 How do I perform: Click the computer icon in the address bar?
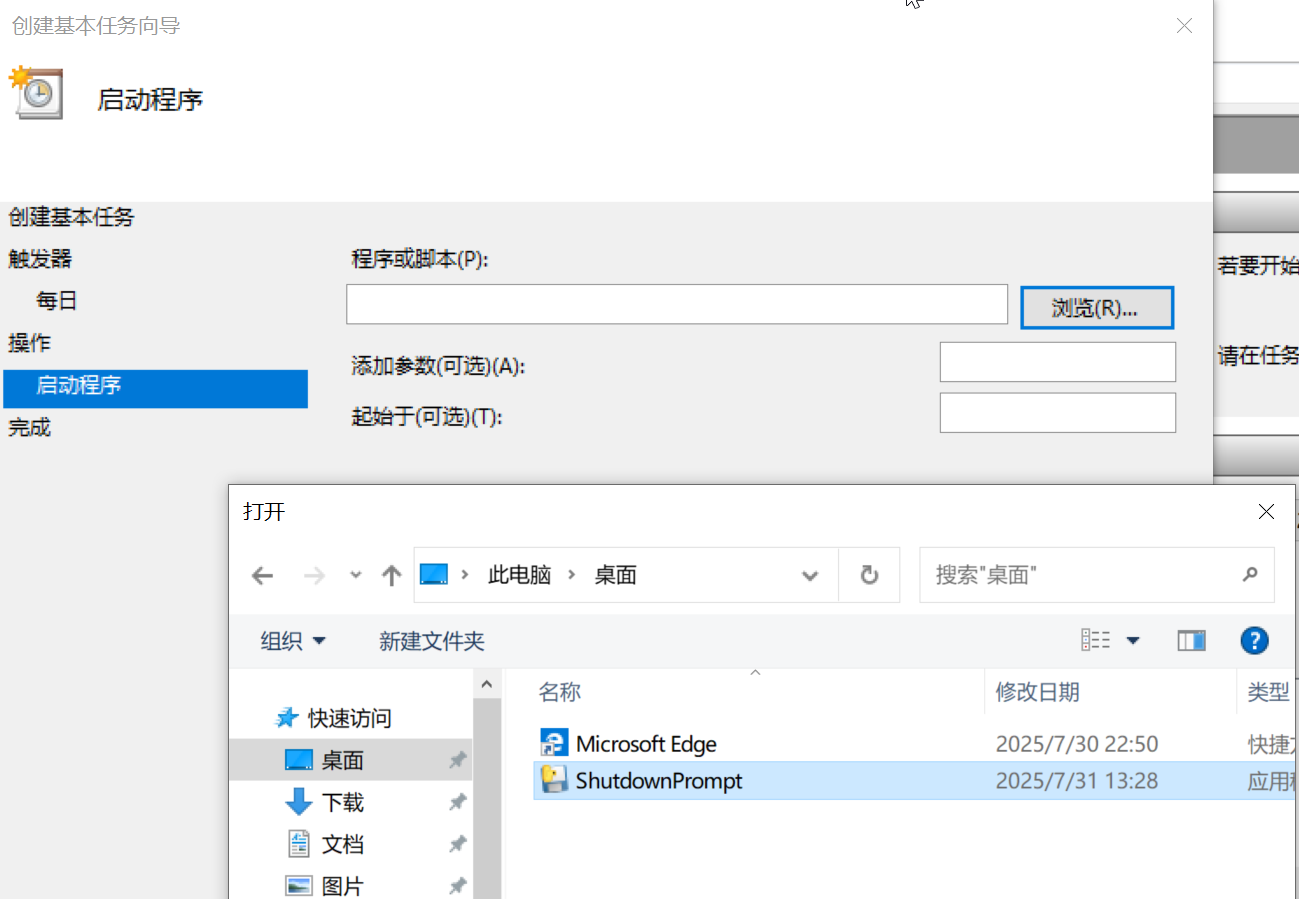434,575
